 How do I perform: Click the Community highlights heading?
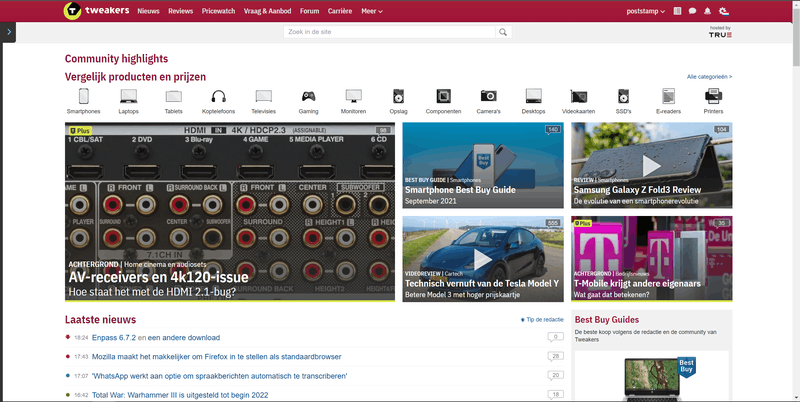click(116, 59)
